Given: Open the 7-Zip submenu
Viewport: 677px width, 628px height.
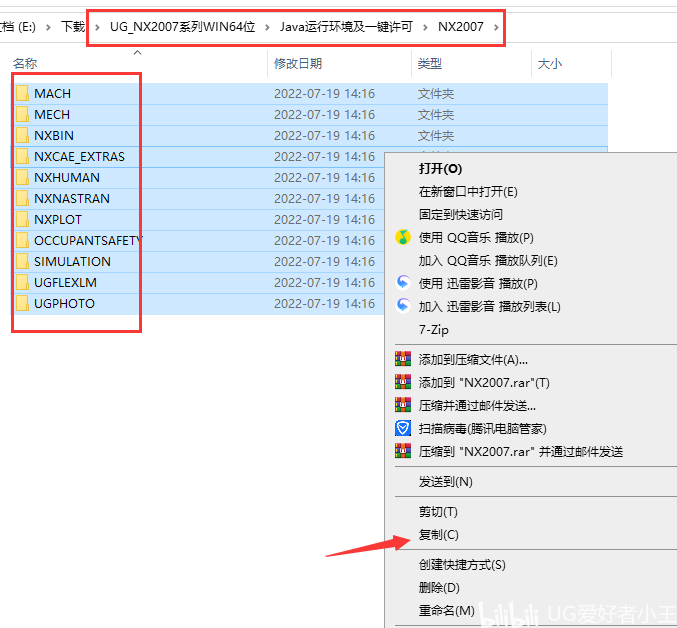Looking at the screenshot, I should [x=433, y=330].
